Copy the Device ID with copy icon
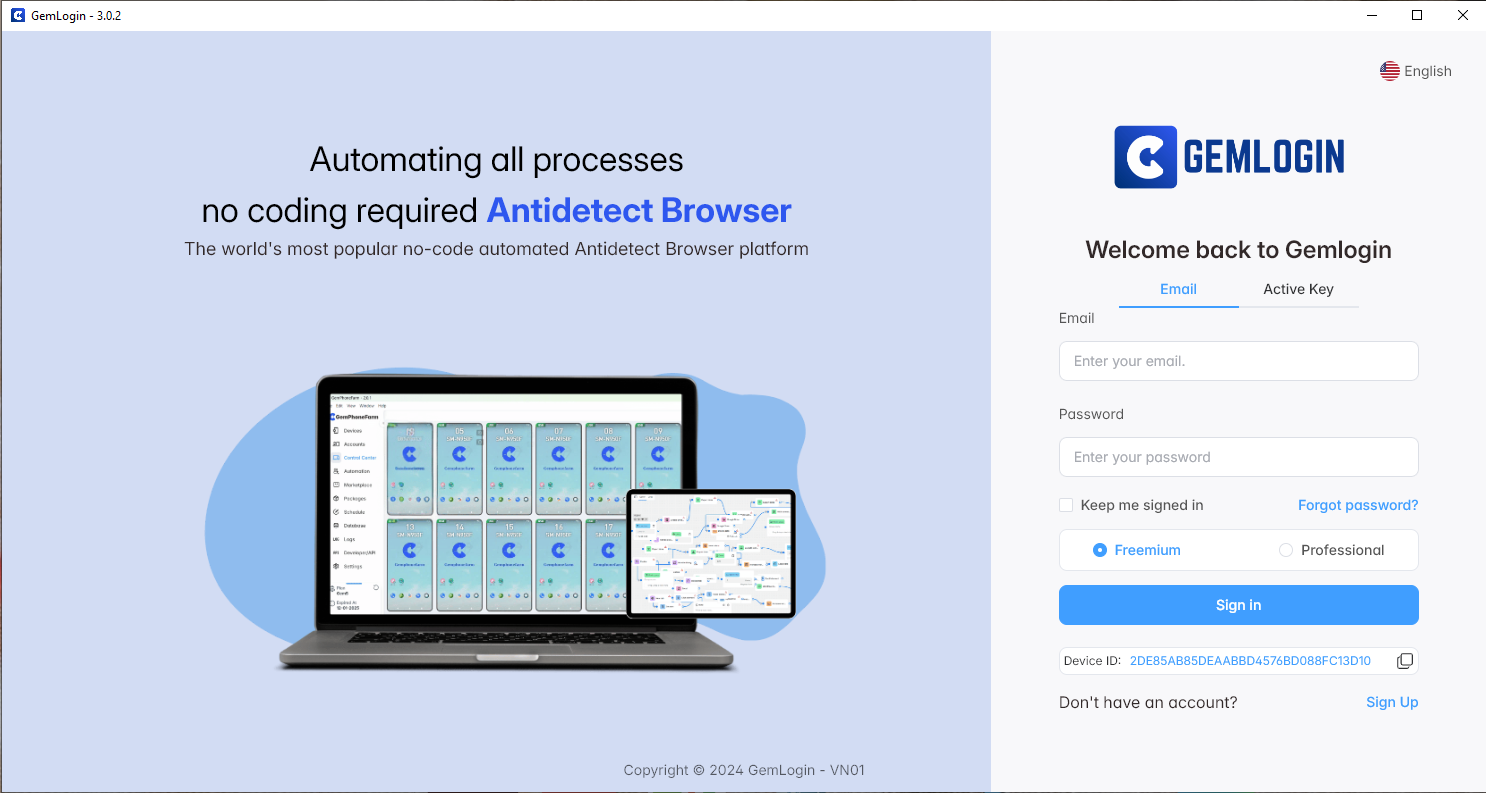Image resolution: width=1486 pixels, height=793 pixels. tap(1404, 661)
